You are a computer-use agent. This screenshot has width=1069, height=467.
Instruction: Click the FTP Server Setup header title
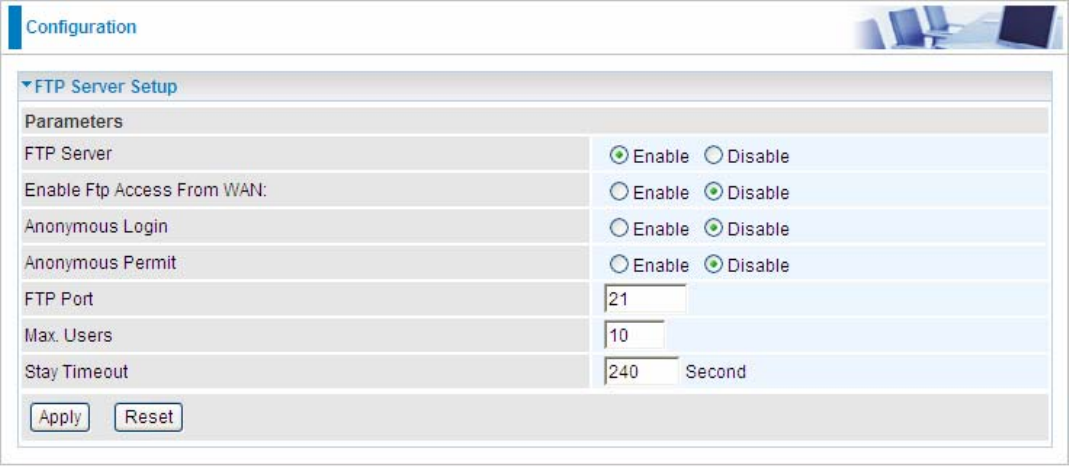pos(106,87)
